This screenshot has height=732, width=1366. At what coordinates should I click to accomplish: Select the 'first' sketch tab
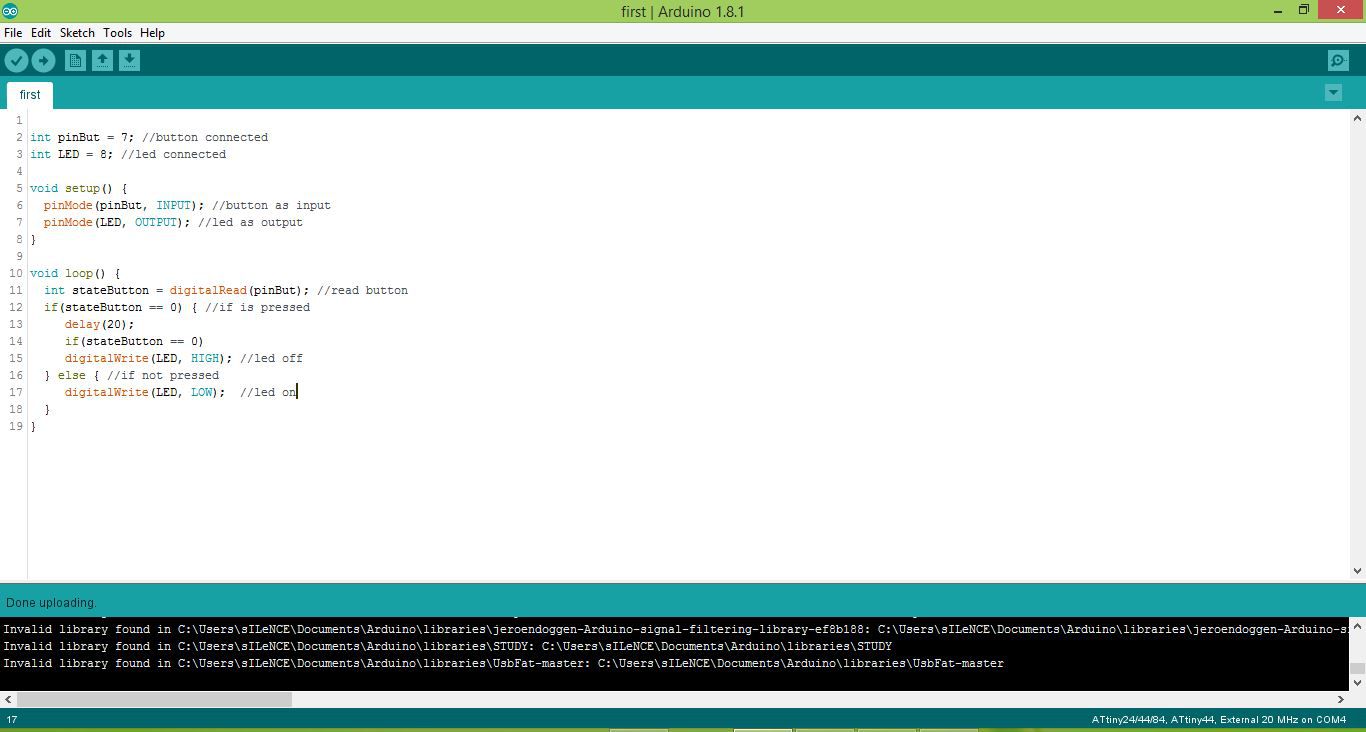pos(30,95)
